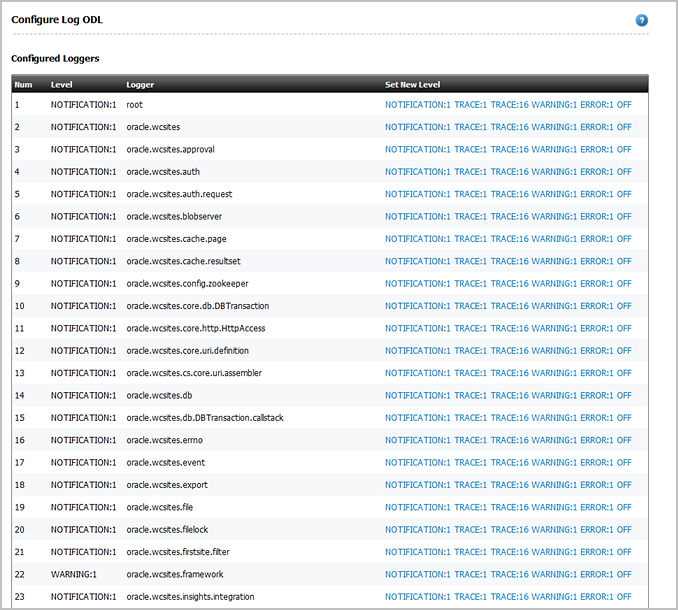Set oracle.wcsites.db.DBTransaction.callstack to WARNING:1

click(554, 418)
